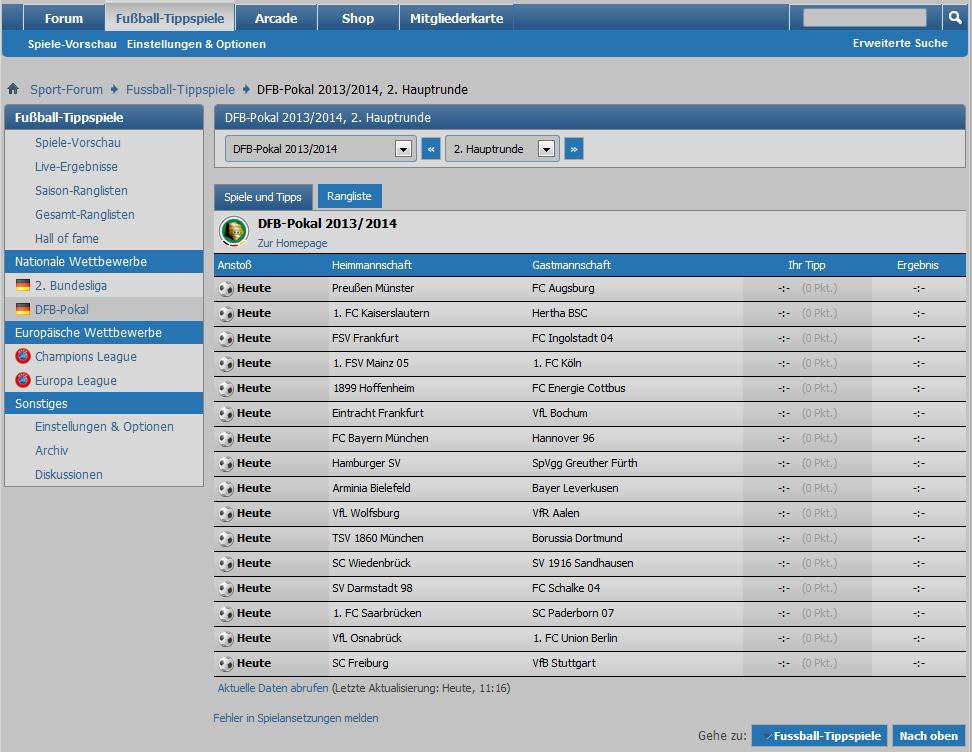Image resolution: width=972 pixels, height=752 pixels.
Task: Click the DFB-Pokal trophy logo
Action: coord(234,231)
